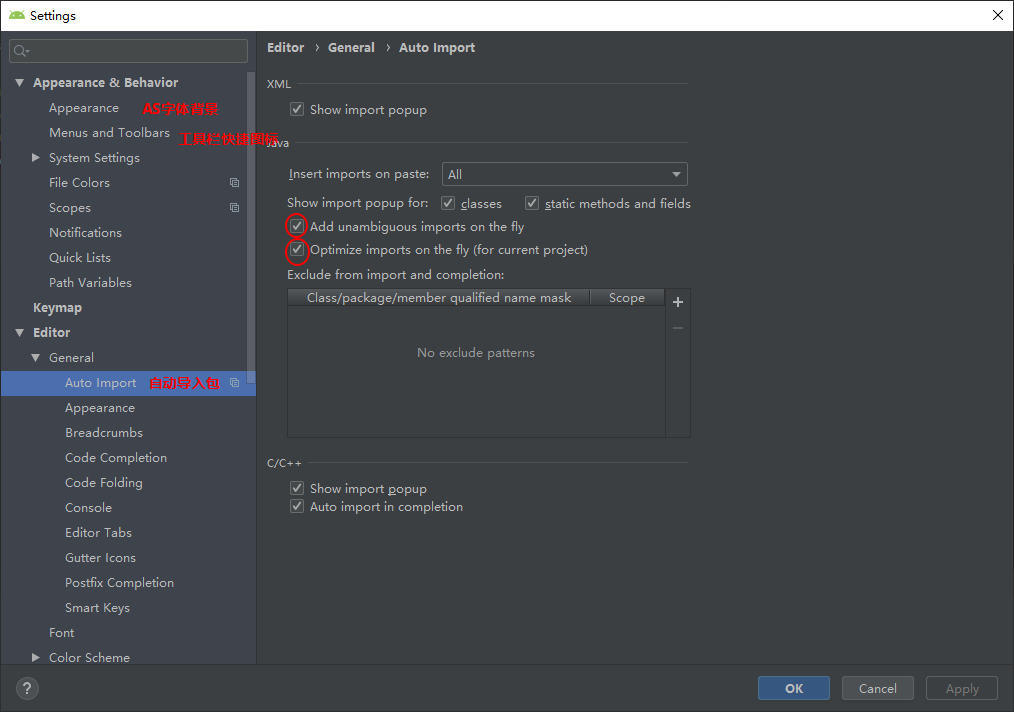Click the project-level icon beside File Colors
Image resolution: width=1014 pixels, height=712 pixels.
click(x=234, y=183)
